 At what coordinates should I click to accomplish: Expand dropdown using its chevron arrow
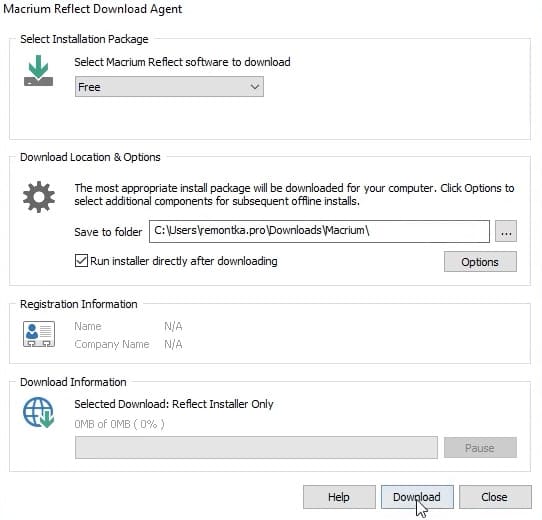point(255,87)
